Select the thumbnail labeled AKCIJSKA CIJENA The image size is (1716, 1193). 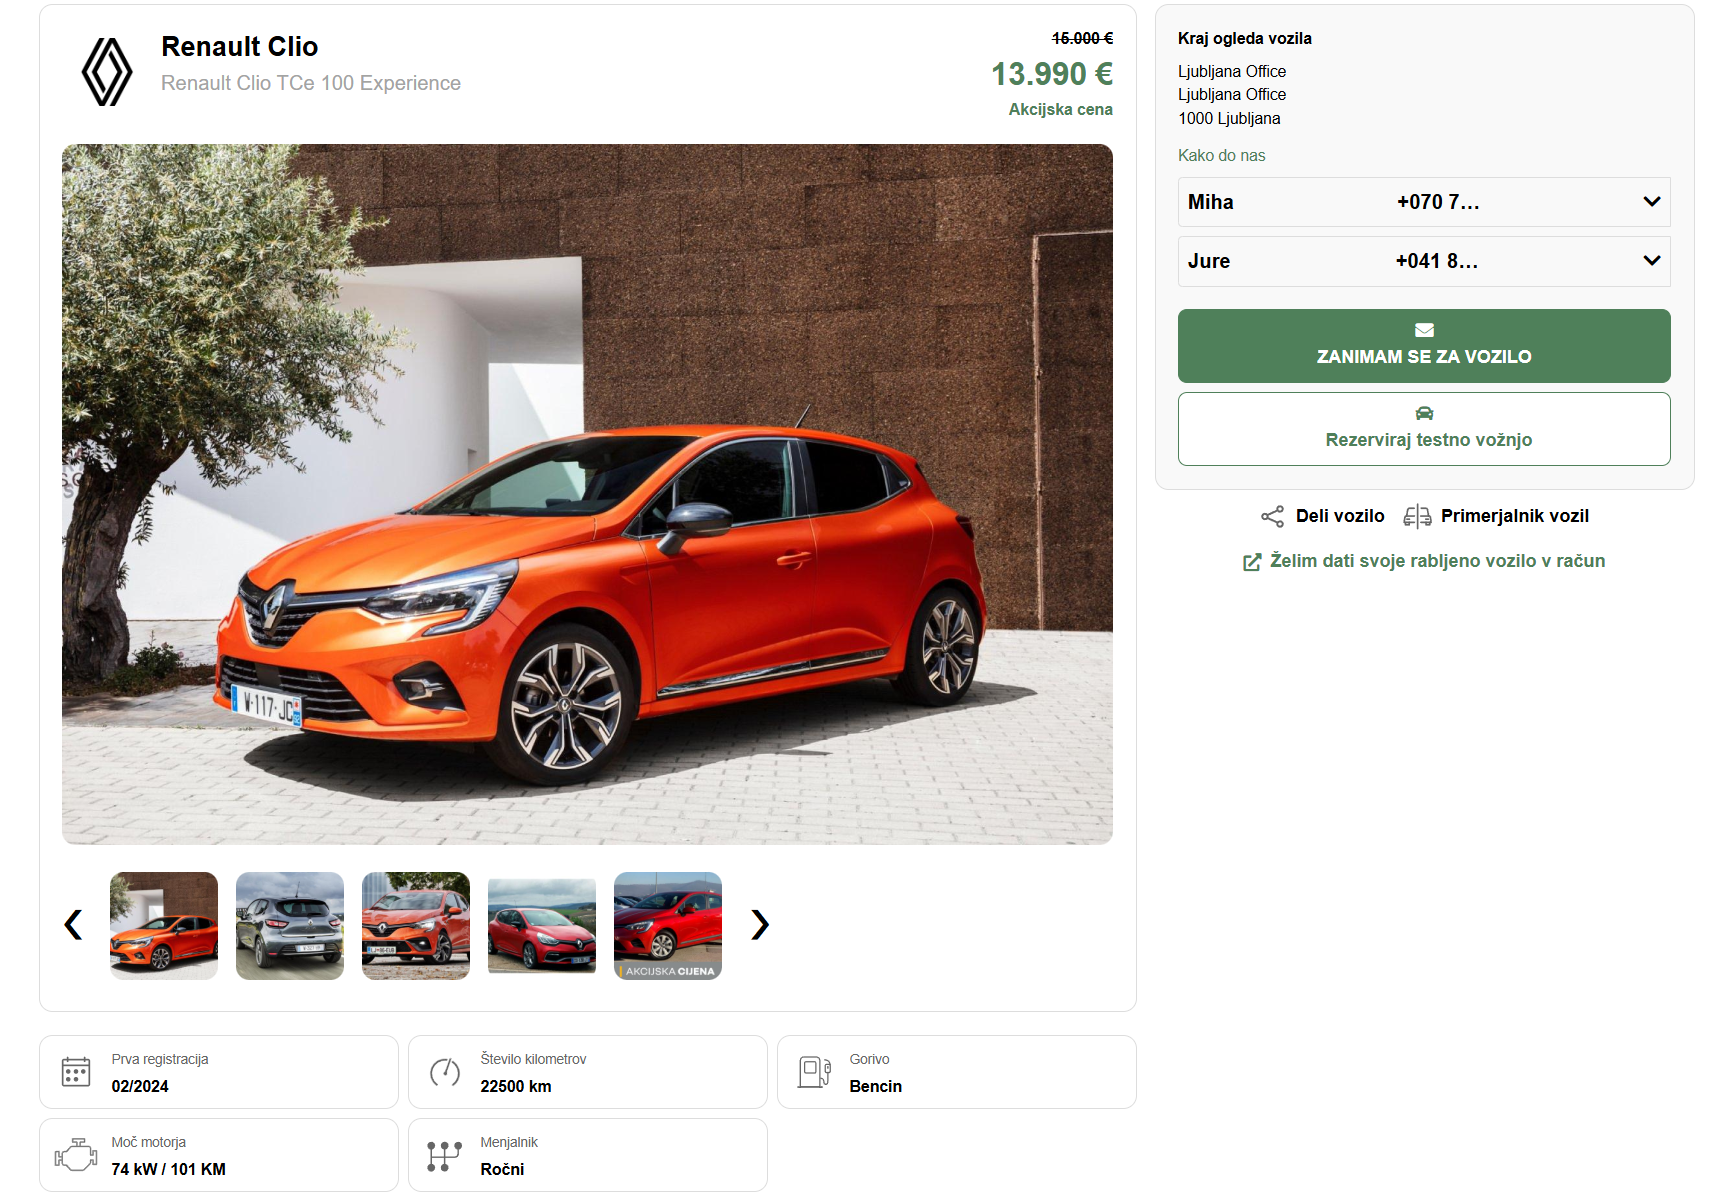pos(668,926)
